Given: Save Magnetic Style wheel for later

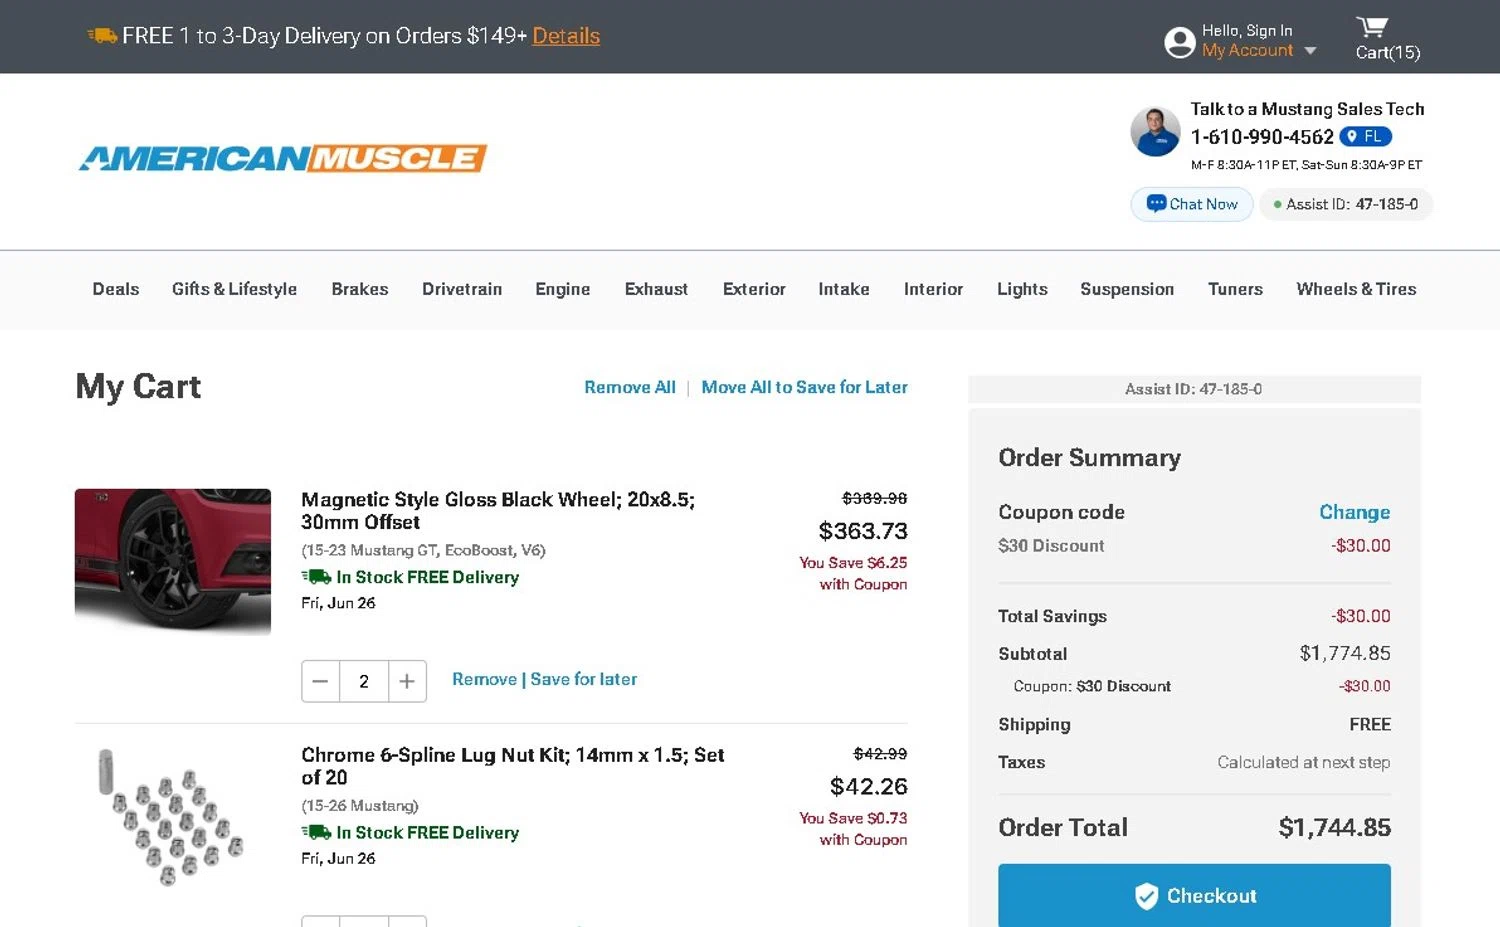Looking at the screenshot, I should click(x=583, y=679).
